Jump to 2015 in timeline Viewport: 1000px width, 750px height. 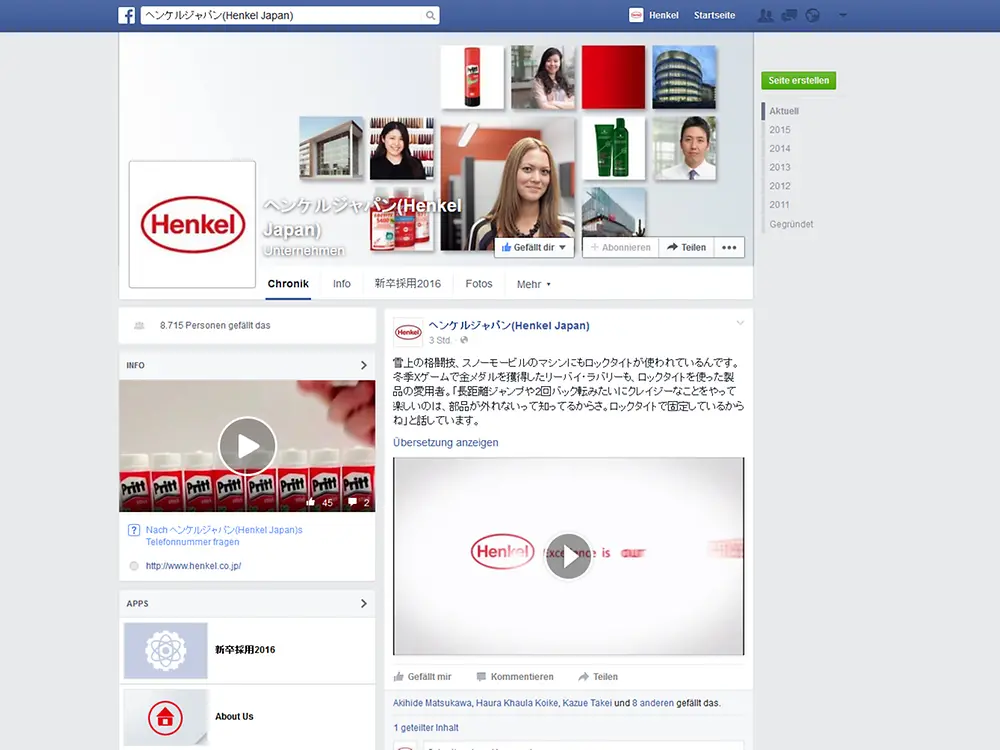pos(779,129)
